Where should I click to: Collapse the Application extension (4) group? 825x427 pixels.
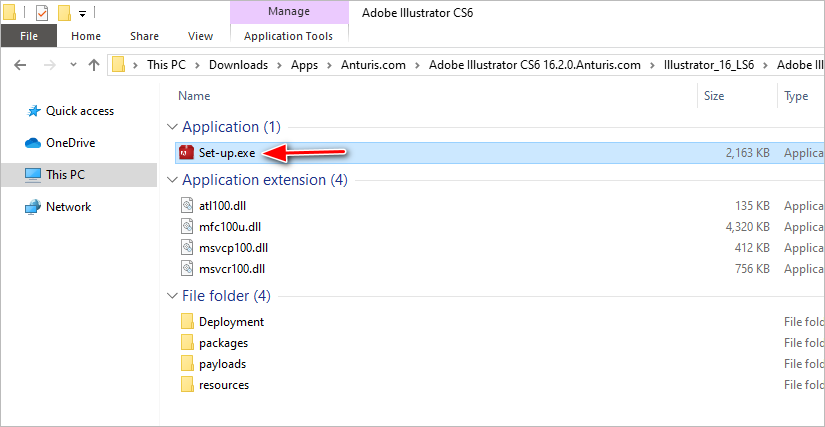point(171,180)
